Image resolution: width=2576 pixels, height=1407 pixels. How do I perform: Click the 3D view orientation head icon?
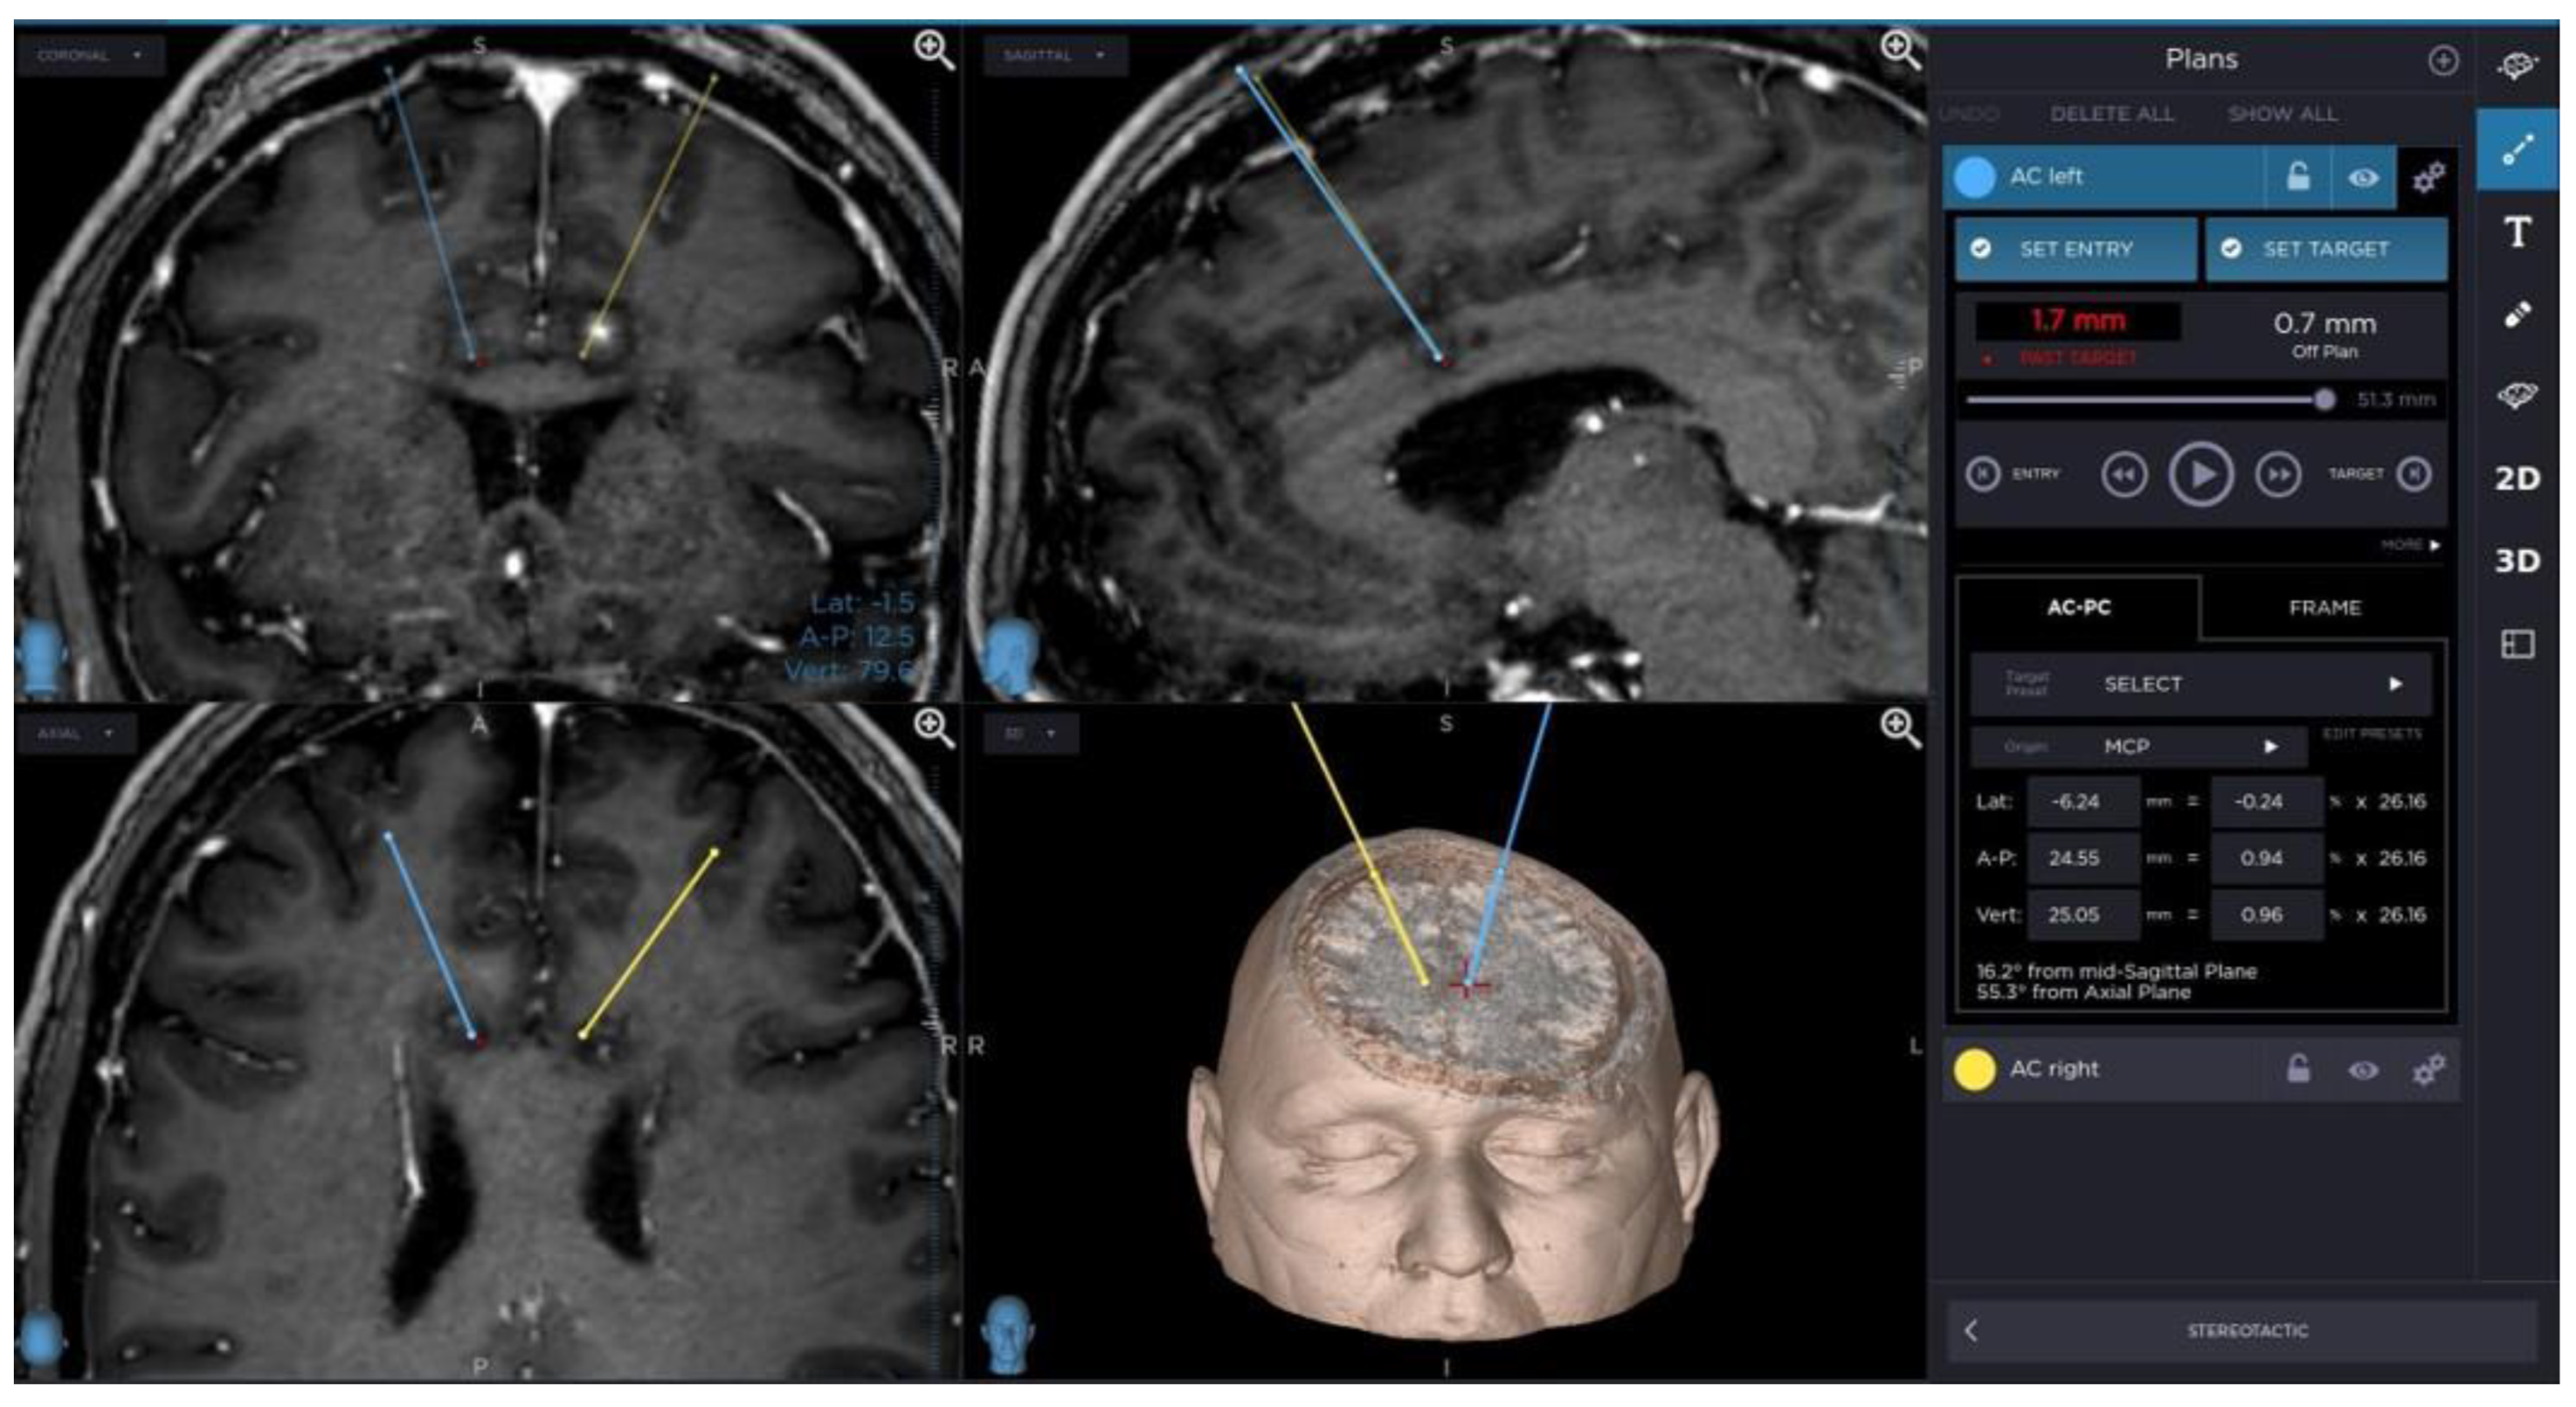[1008, 1334]
